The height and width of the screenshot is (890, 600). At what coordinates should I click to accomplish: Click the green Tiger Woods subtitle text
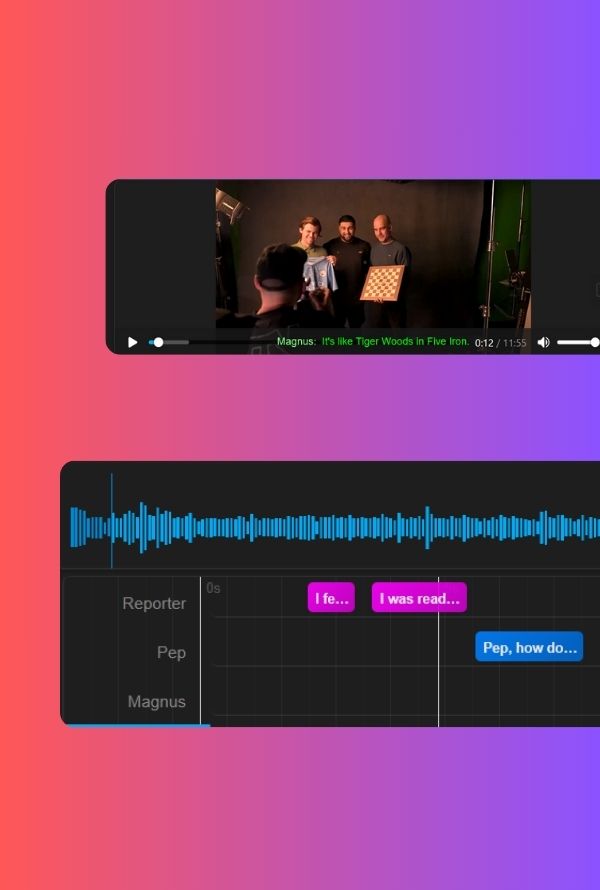pos(395,342)
